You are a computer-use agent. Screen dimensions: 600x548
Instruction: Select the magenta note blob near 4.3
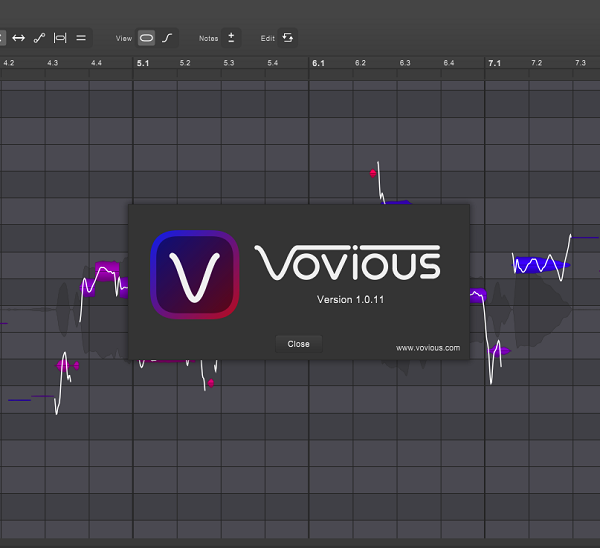pyautogui.click(x=63, y=365)
